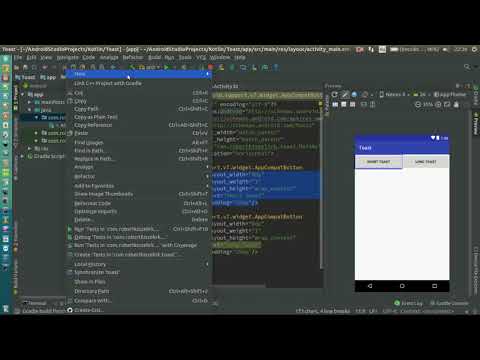Open the New submenu in context menu
480x360 pixels.
click(x=138, y=74)
